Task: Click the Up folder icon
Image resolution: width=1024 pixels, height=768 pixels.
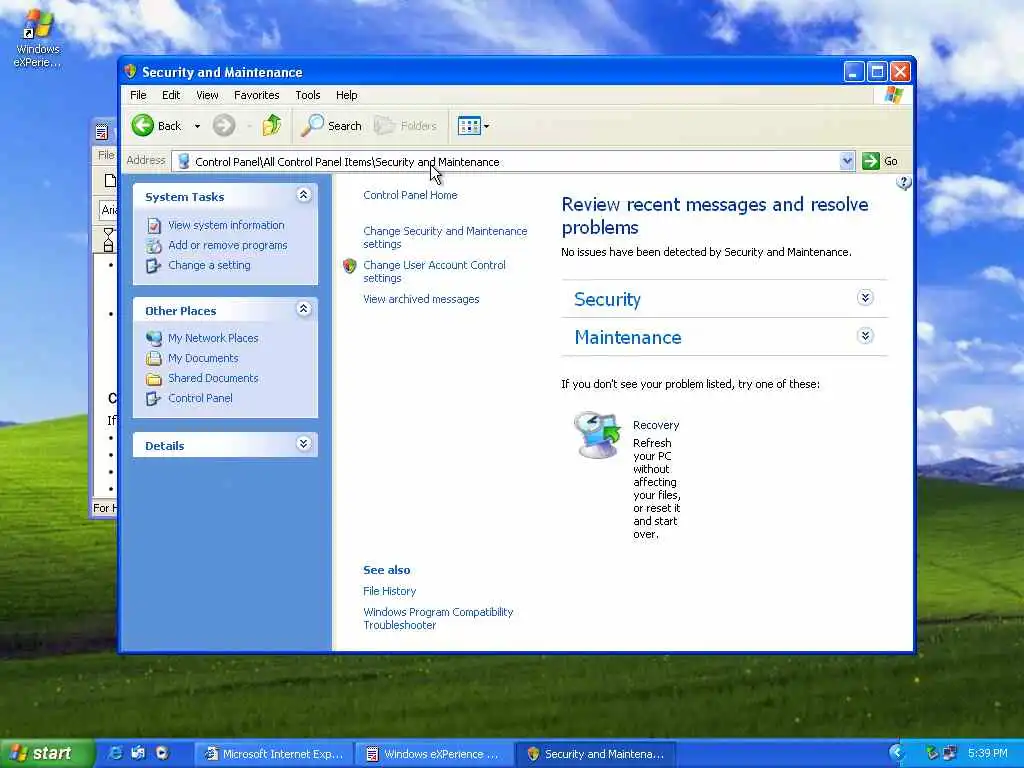Action: pos(272,125)
